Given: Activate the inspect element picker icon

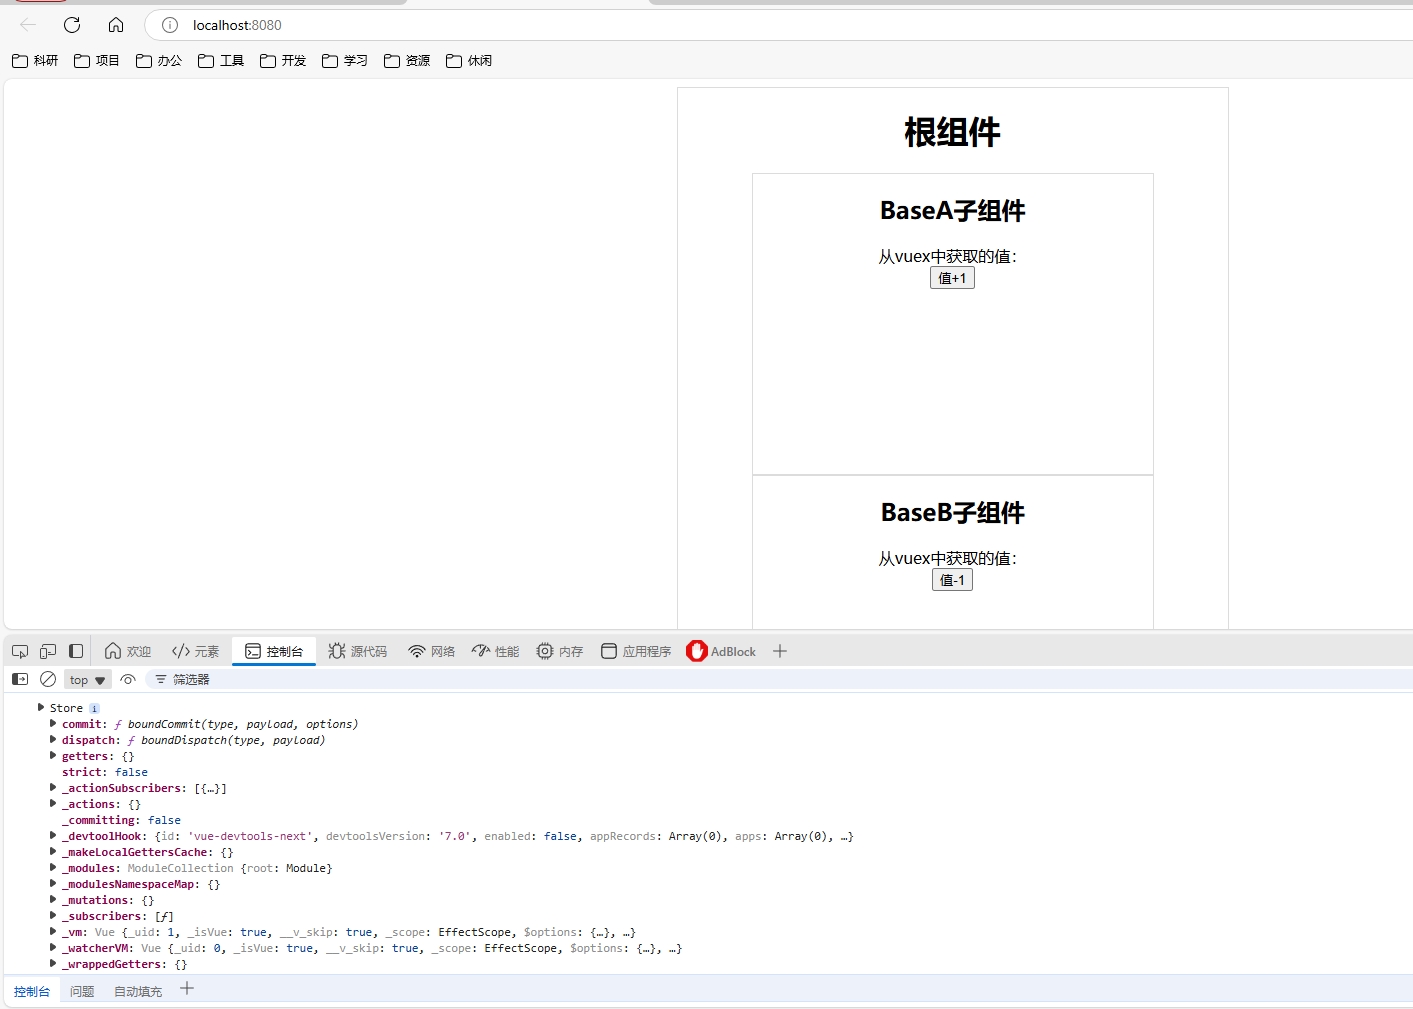Looking at the screenshot, I should click(20, 651).
